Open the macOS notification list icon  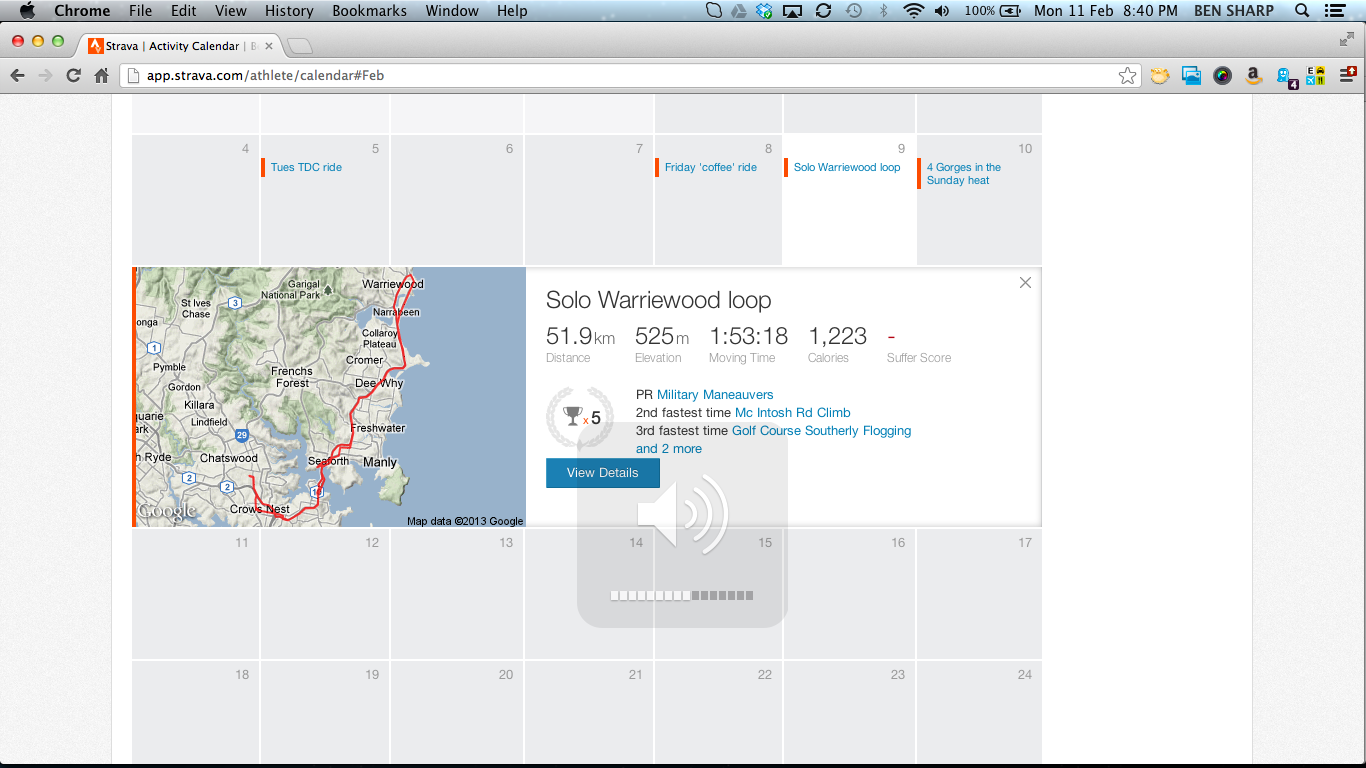click(x=1334, y=11)
